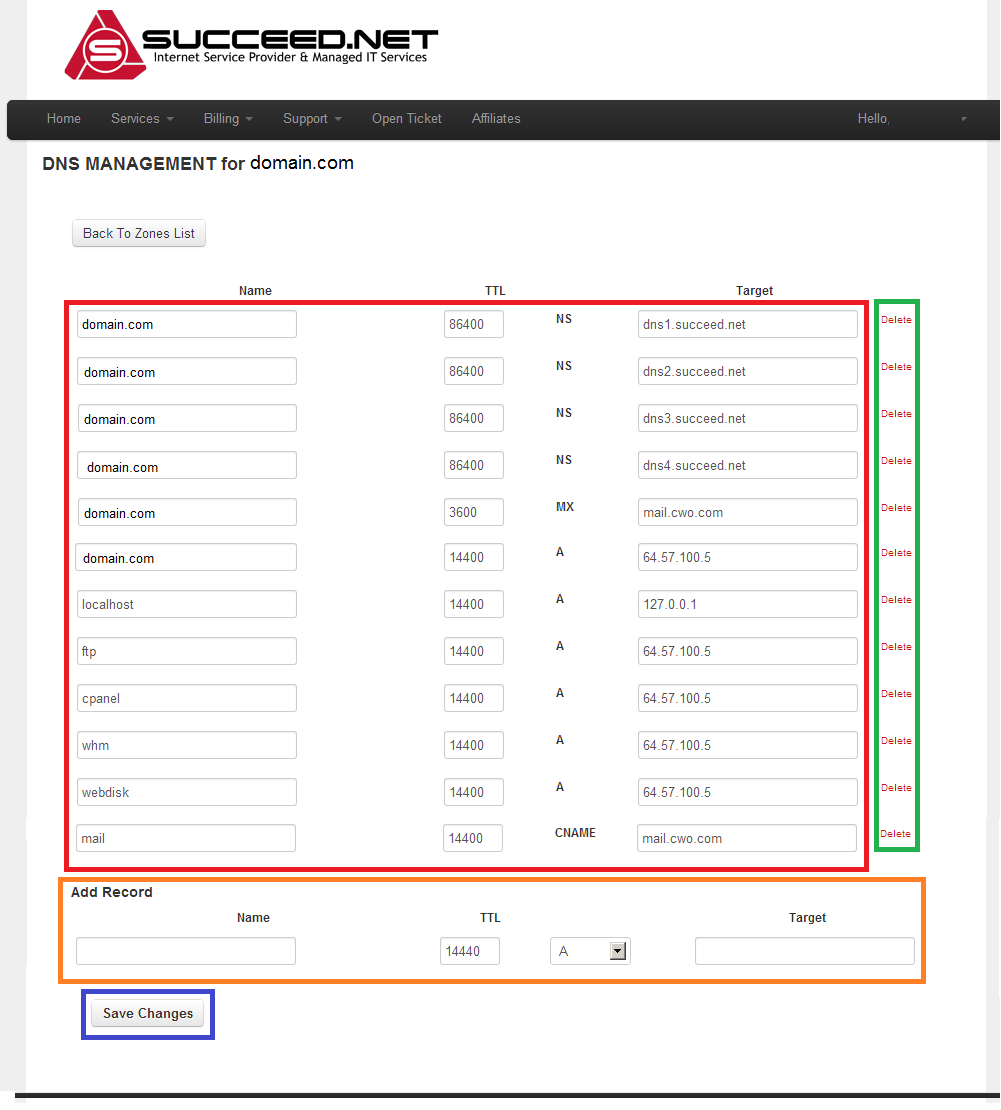Click the Affiliates navigation item
Screen dimensions: 1001x1110
tap(495, 118)
